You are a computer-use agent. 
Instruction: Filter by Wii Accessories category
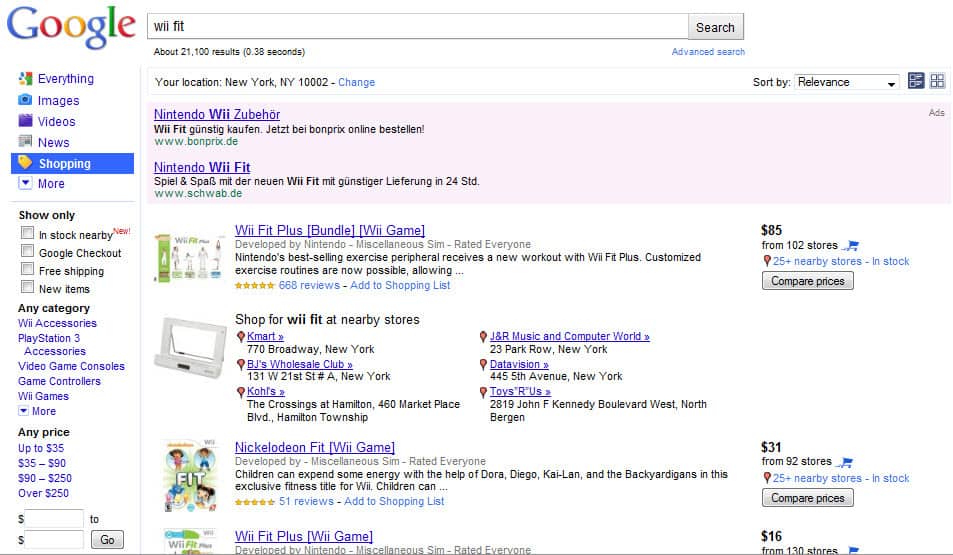57,323
